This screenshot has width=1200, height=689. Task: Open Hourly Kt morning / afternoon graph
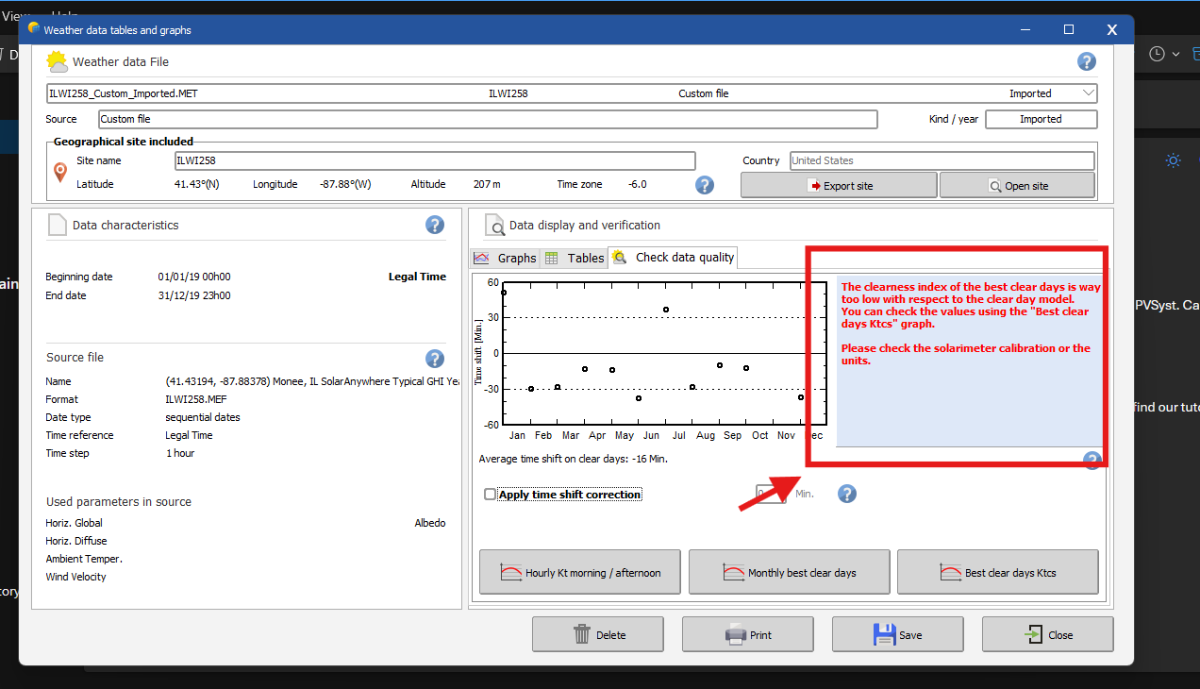click(x=580, y=573)
